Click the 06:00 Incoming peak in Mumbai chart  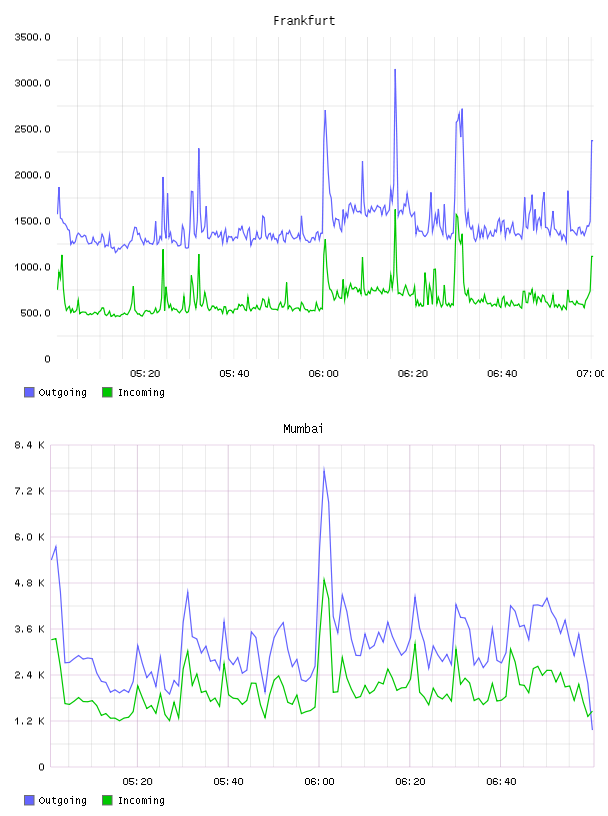tap(324, 579)
